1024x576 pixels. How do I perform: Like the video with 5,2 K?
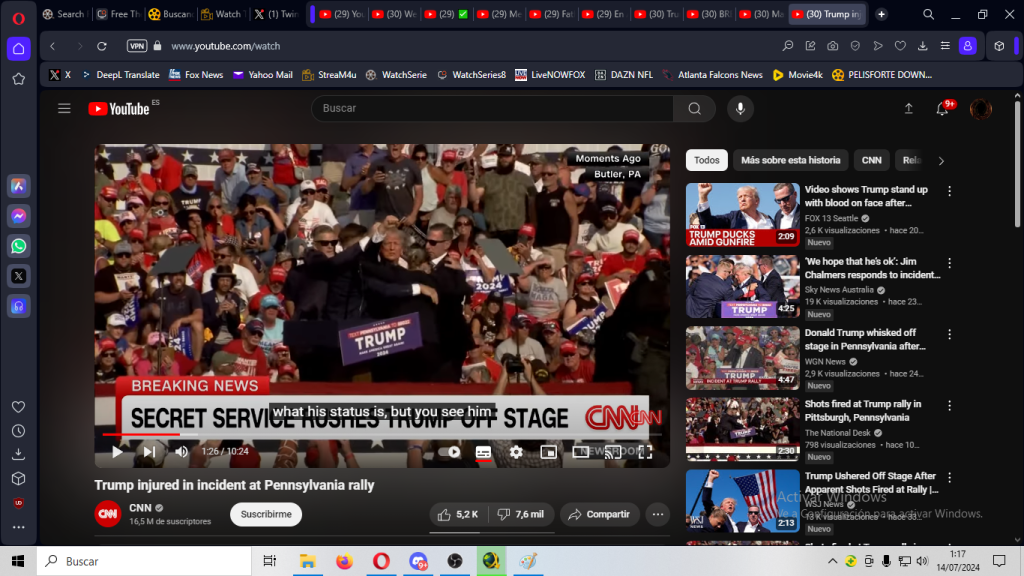point(458,515)
